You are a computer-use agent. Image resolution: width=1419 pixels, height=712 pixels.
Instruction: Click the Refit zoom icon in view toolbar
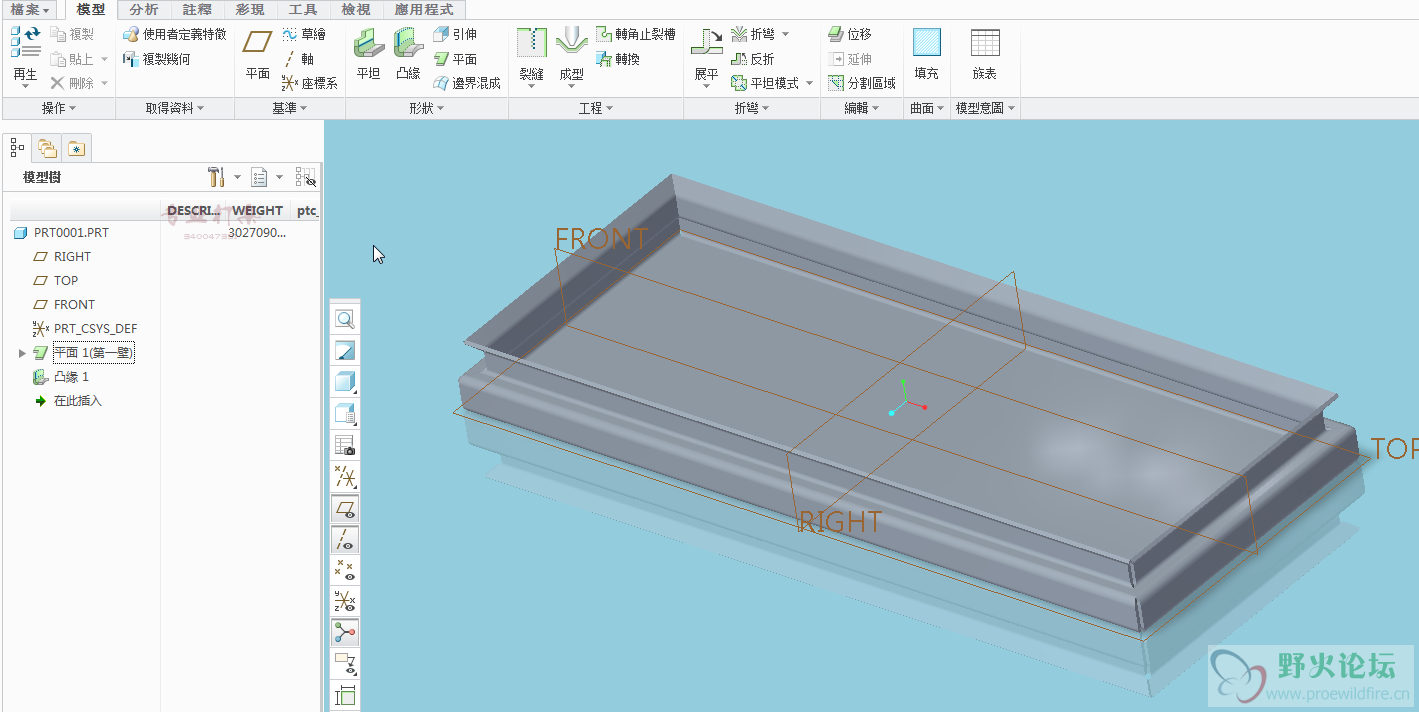pyautogui.click(x=345, y=320)
